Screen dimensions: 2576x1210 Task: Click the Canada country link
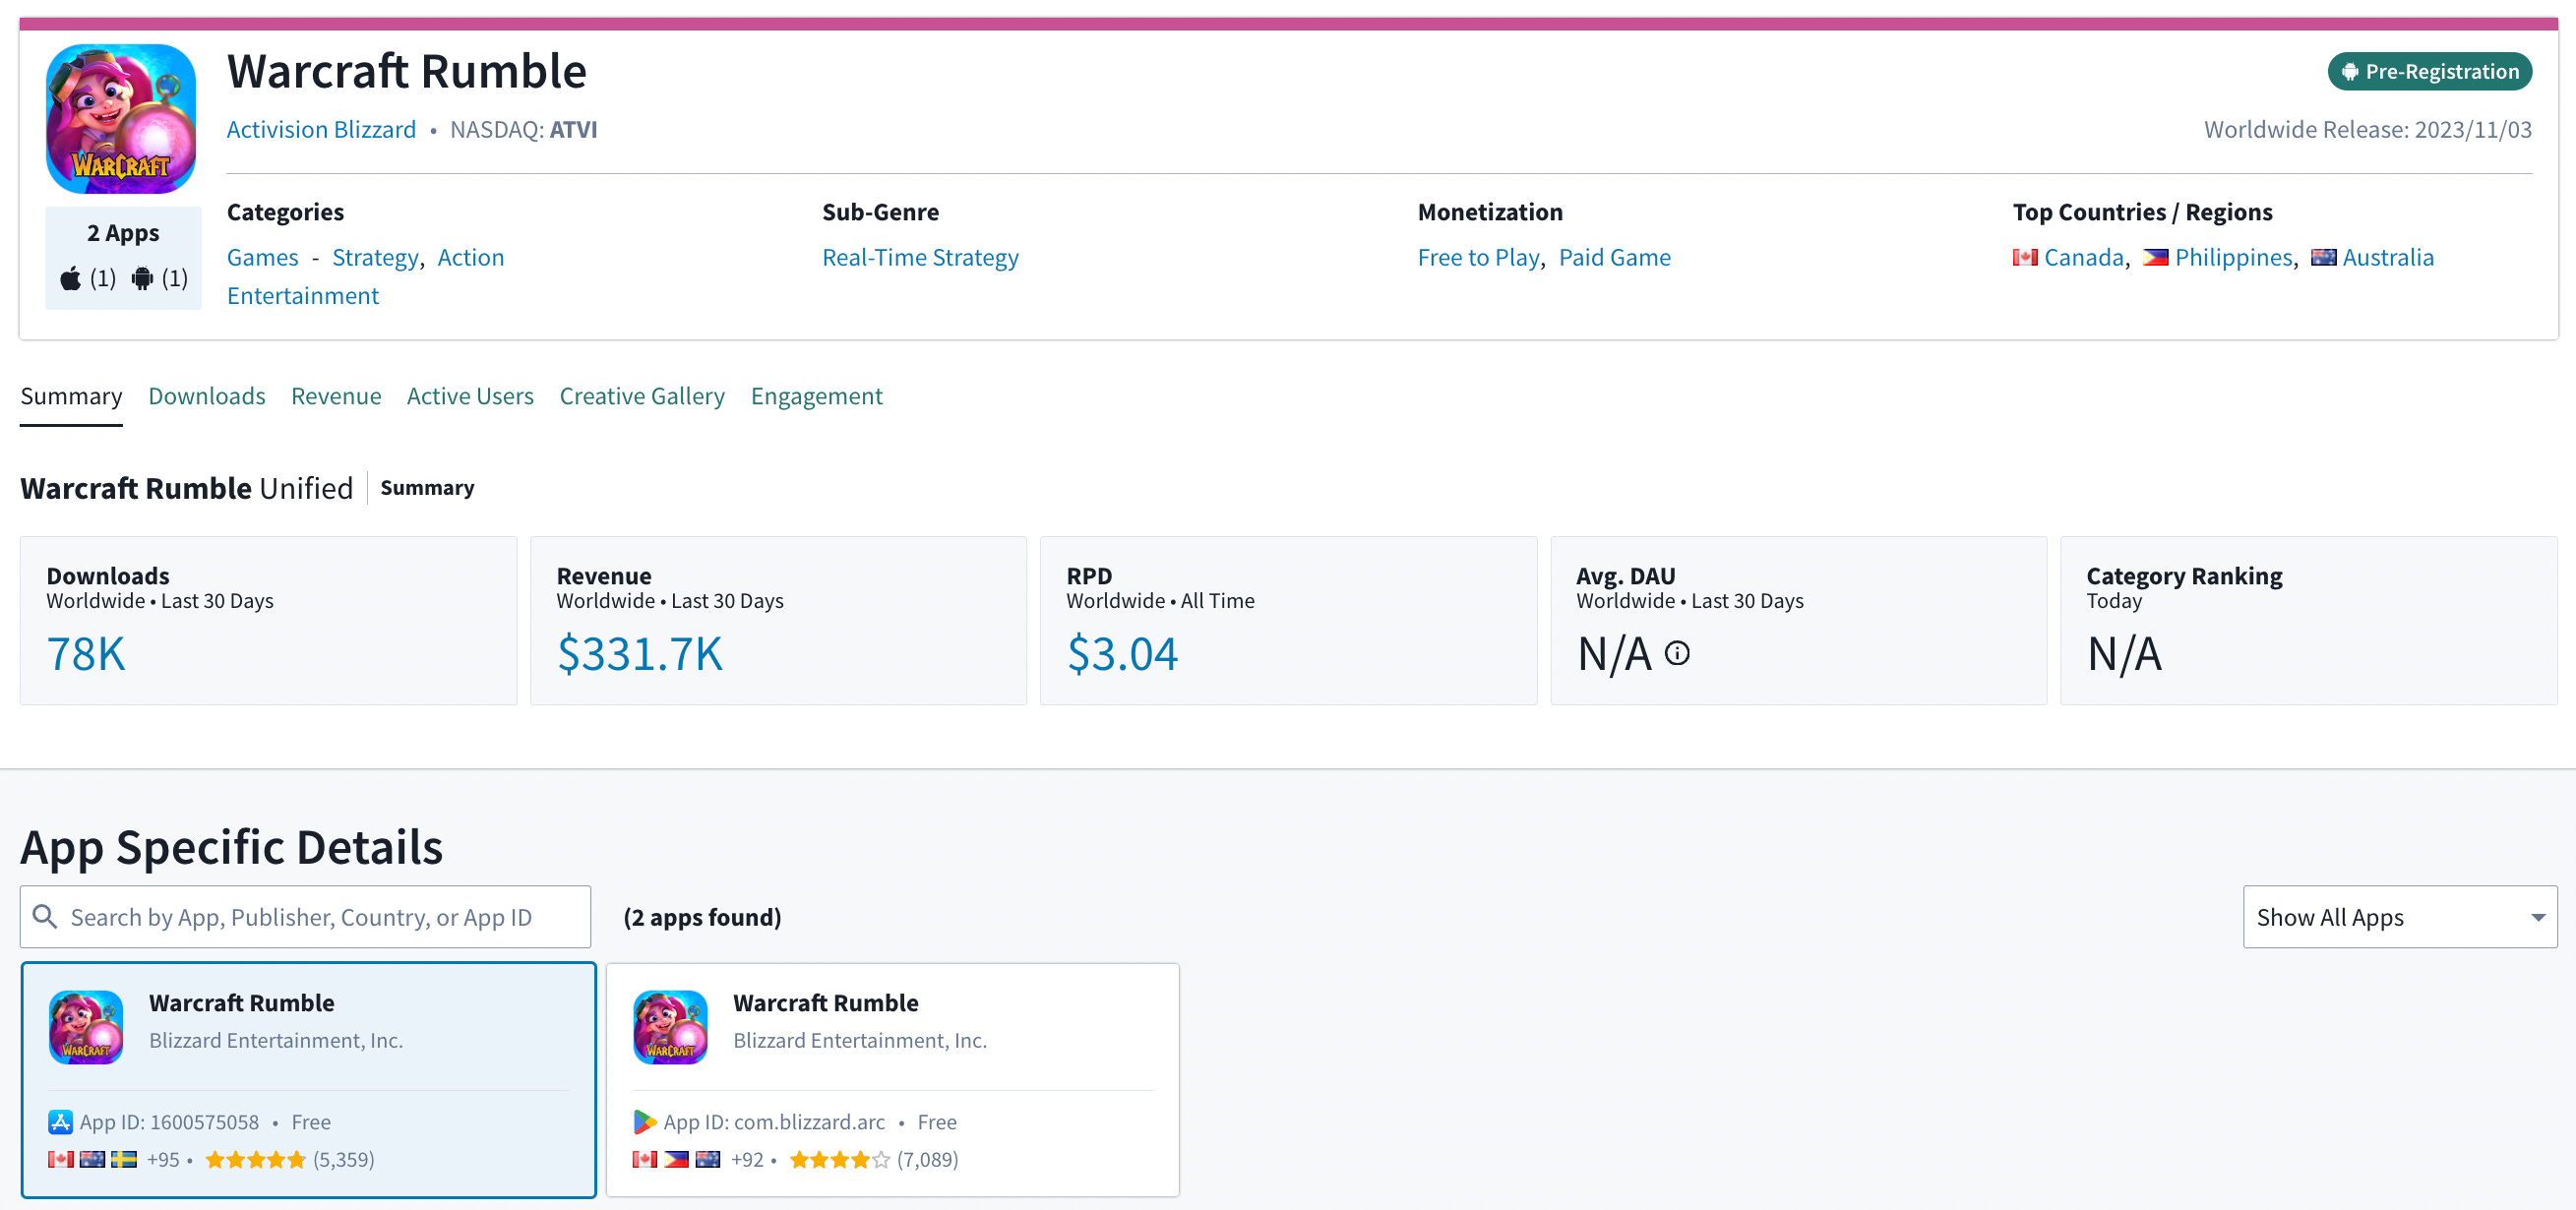coord(2083,257)
